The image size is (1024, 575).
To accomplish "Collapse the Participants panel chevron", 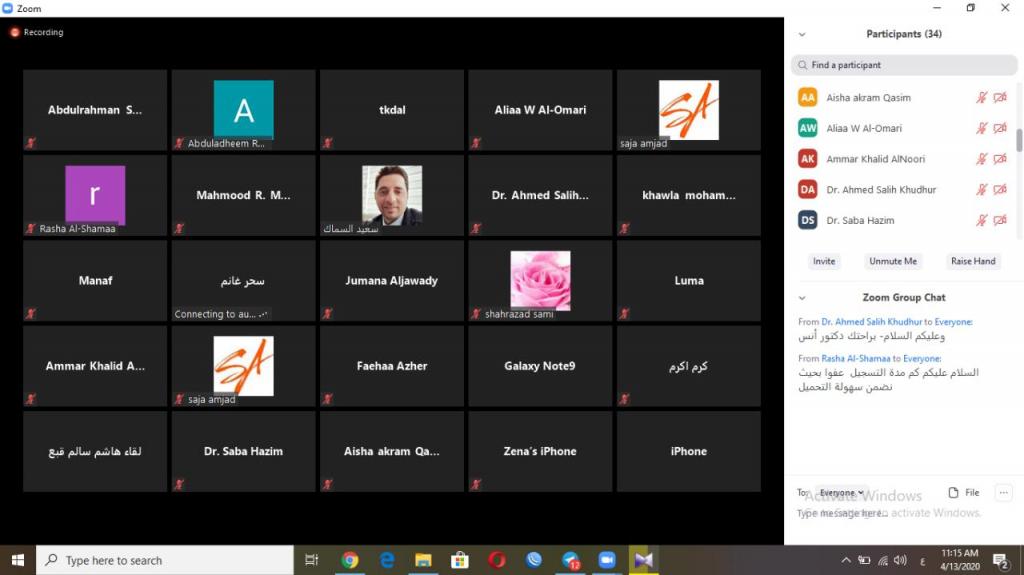I will click(x=801, y=34).
